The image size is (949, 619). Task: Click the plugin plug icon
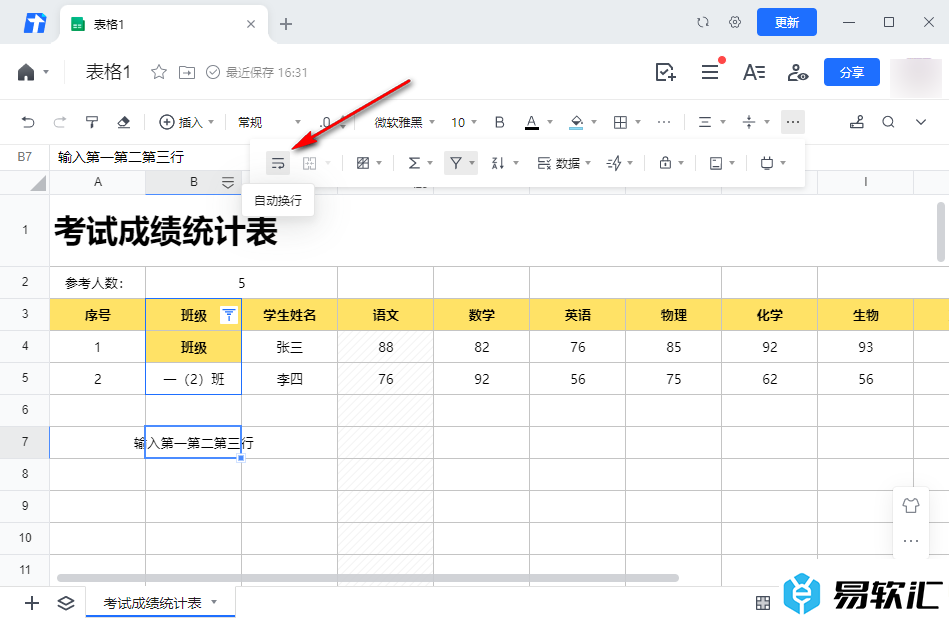click(767, 163)
